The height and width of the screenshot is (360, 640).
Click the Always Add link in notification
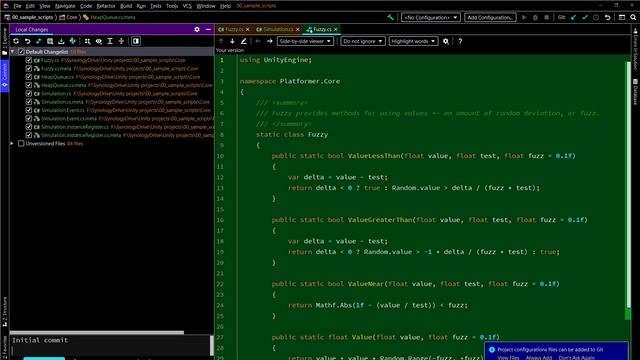(539, 358)
